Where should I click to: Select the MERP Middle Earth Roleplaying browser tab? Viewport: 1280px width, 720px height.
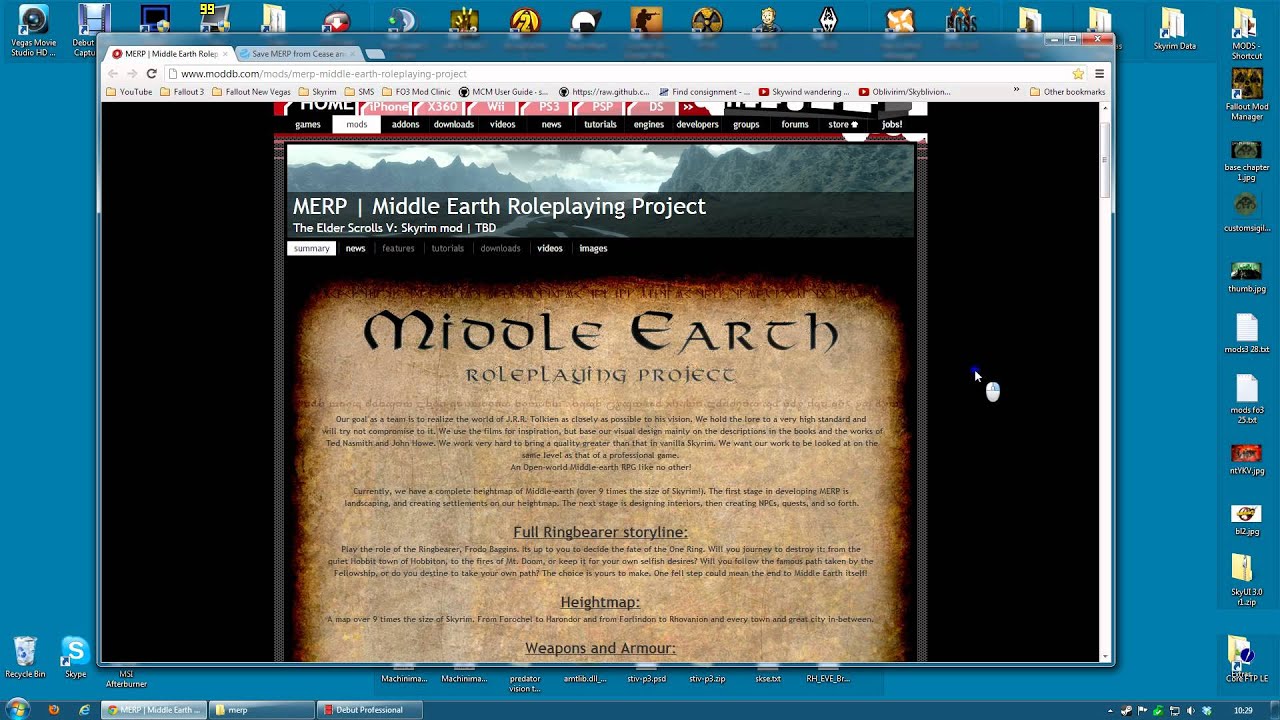[170, 53]
